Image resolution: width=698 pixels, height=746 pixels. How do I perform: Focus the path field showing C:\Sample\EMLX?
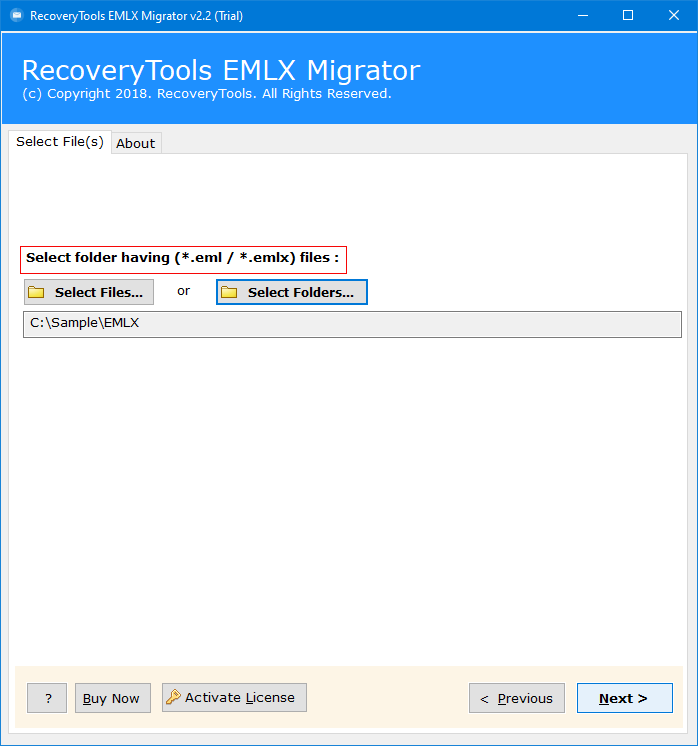[x=352, y=324]
